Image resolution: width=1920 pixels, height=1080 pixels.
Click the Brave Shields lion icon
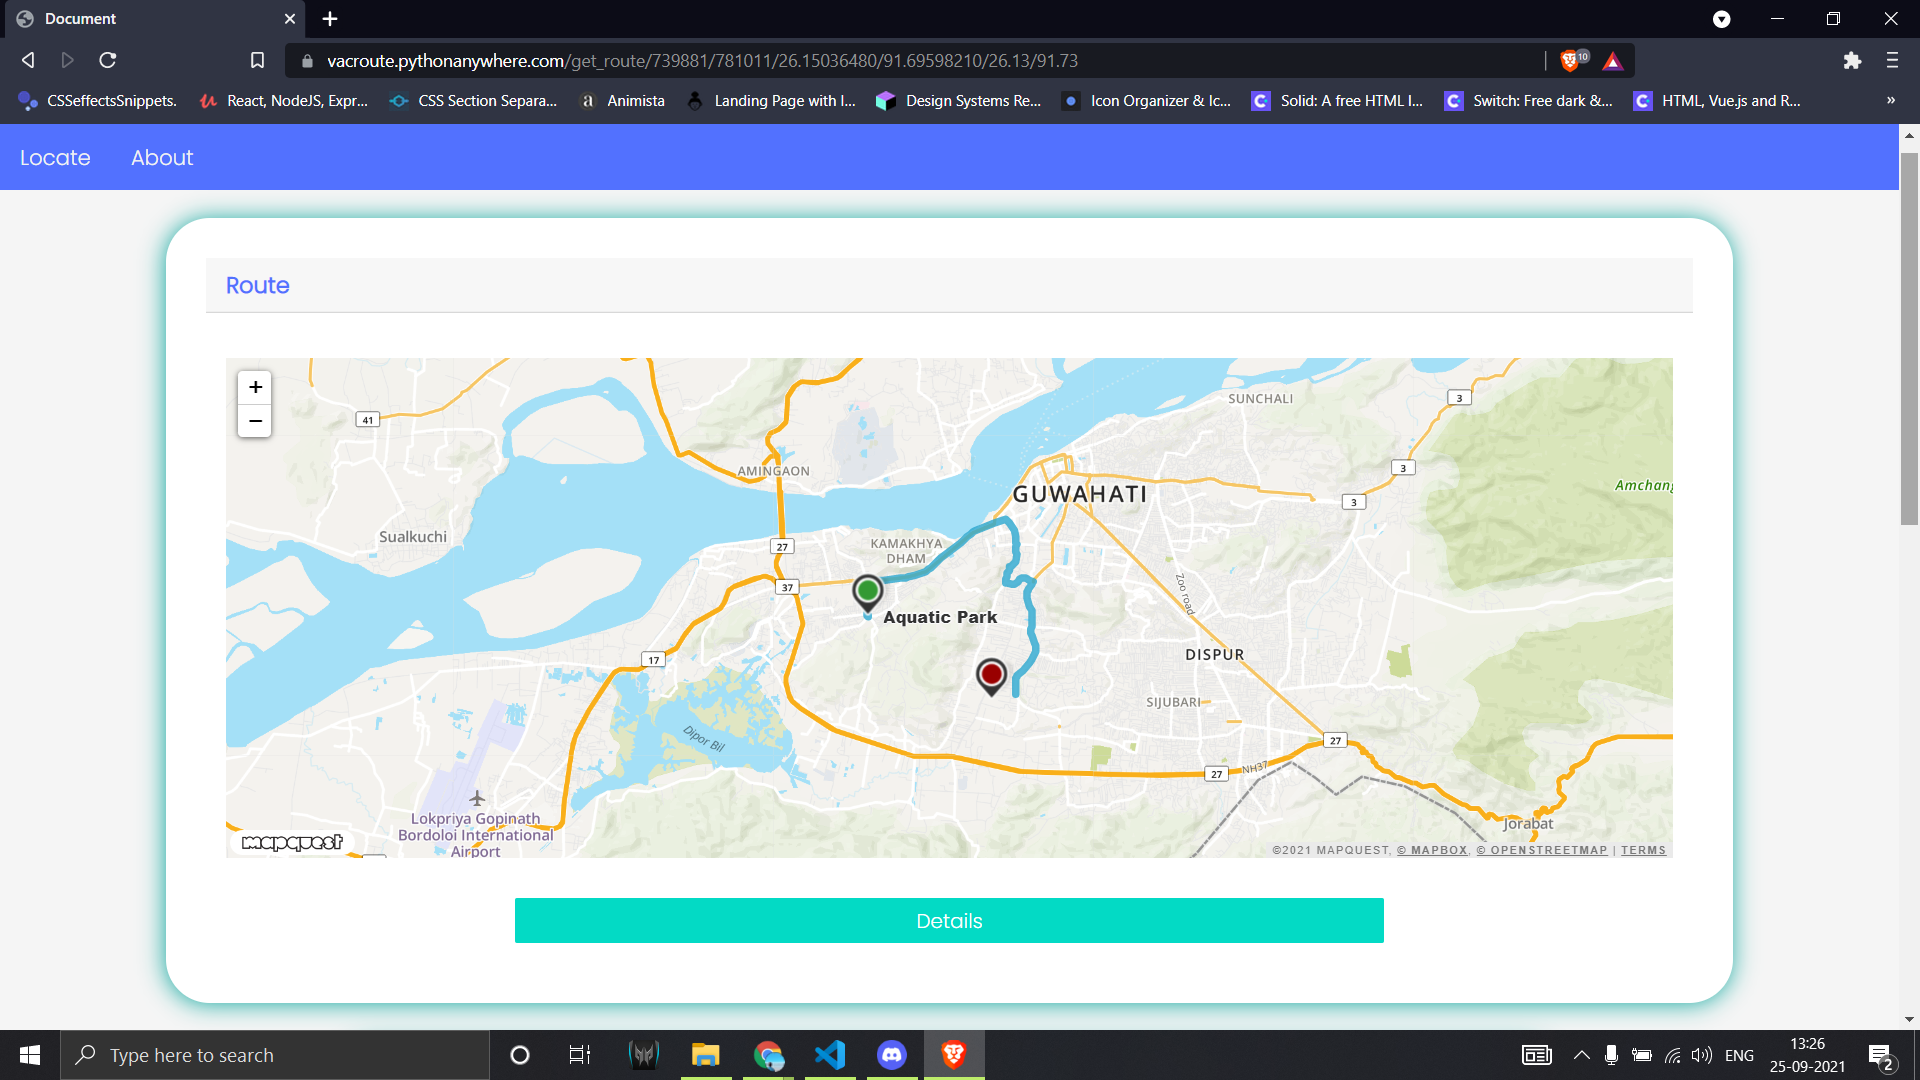click(1570, 61)
